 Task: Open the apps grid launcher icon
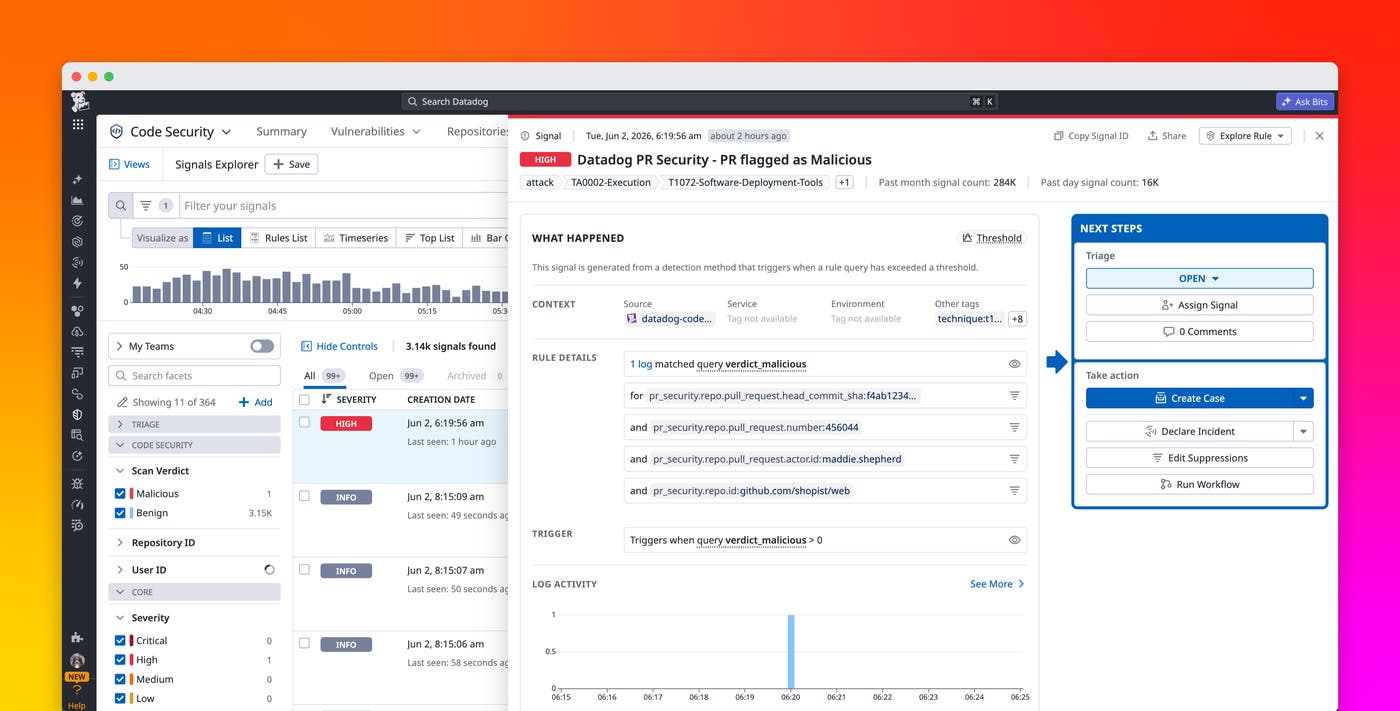(78, 124)
